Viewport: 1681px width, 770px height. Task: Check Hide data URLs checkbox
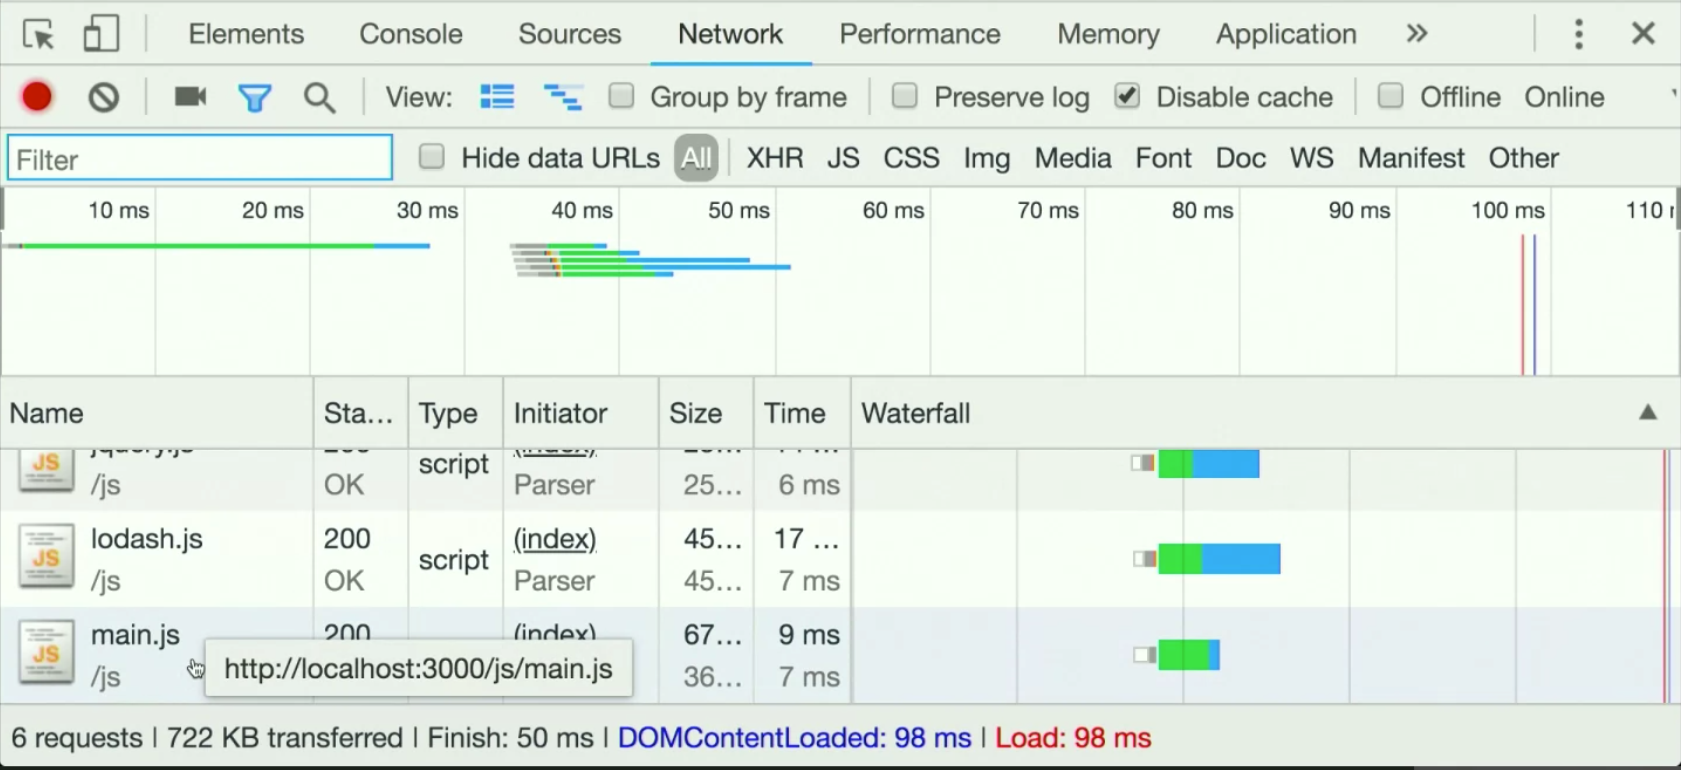click(x=432, y=157)
